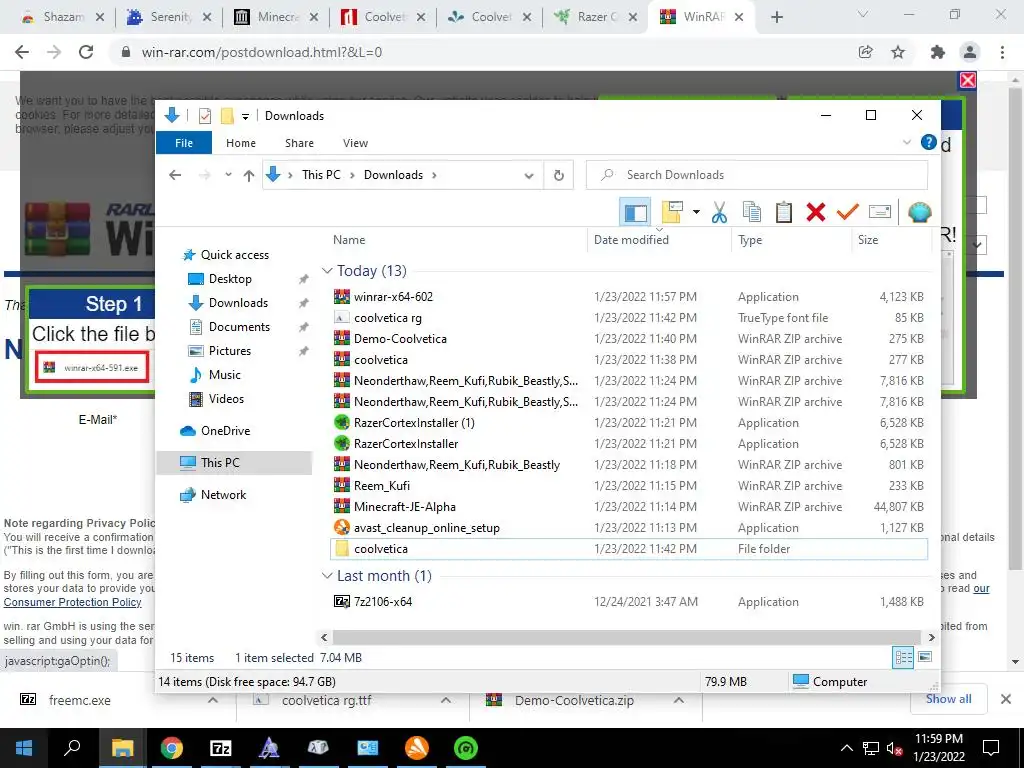Screen dimensions: 1024x768
Task: Select 7z2106-x64 application
Action: 629,601
